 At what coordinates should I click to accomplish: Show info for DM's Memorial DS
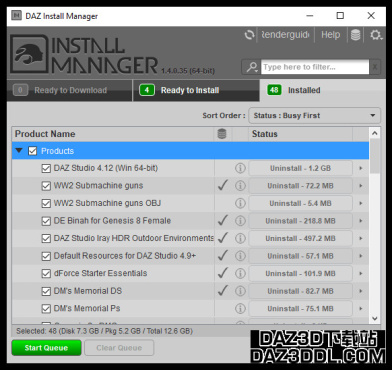coord(240,291)
